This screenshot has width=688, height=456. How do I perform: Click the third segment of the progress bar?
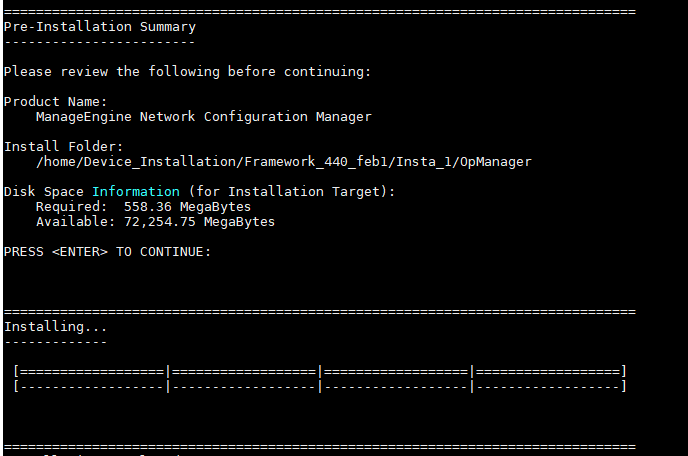pos(395,372)
